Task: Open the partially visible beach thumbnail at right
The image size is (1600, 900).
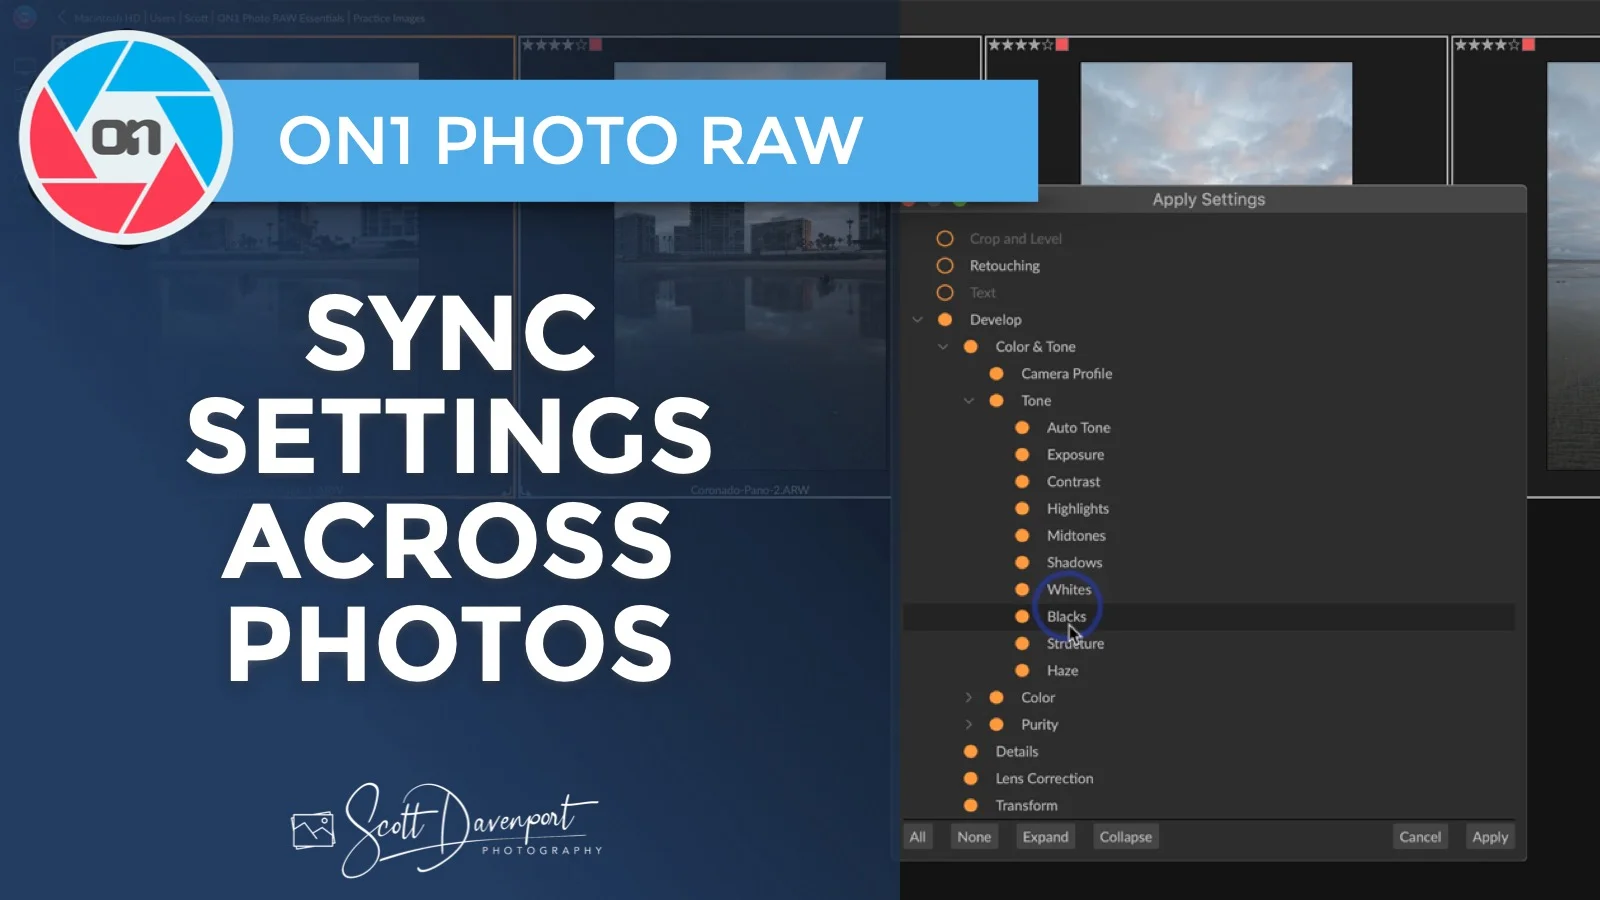Action: pos(1573,265)
